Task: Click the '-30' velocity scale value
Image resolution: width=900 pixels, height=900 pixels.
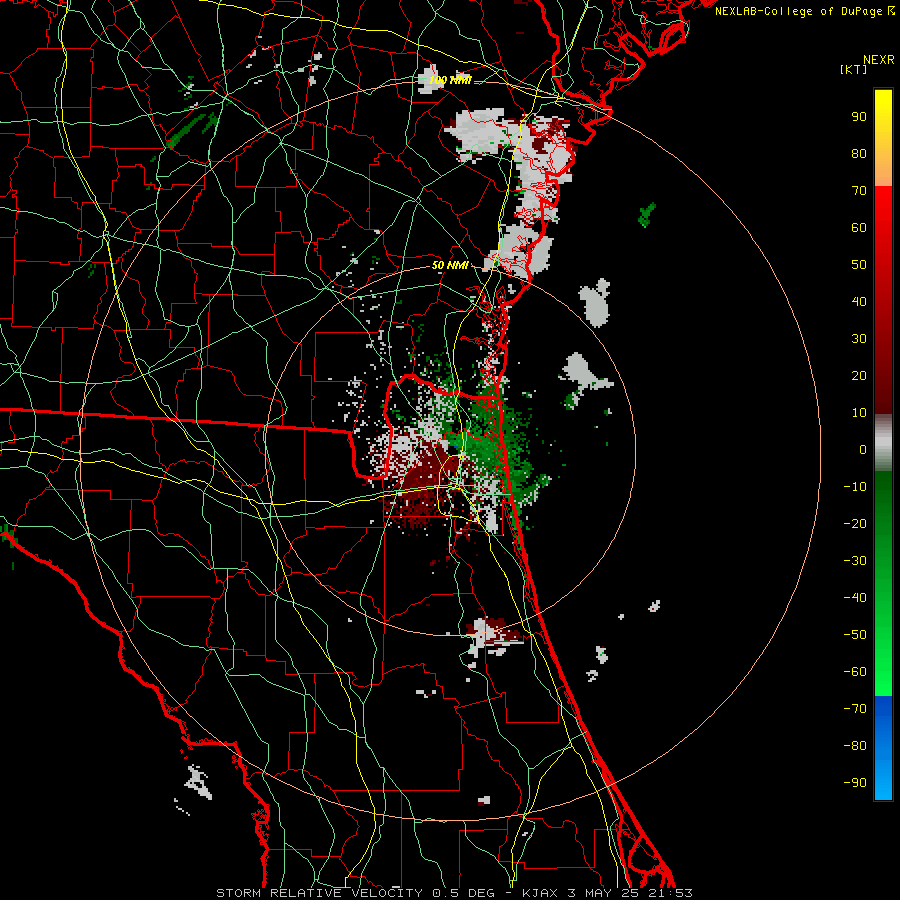Action: point(855,561)
